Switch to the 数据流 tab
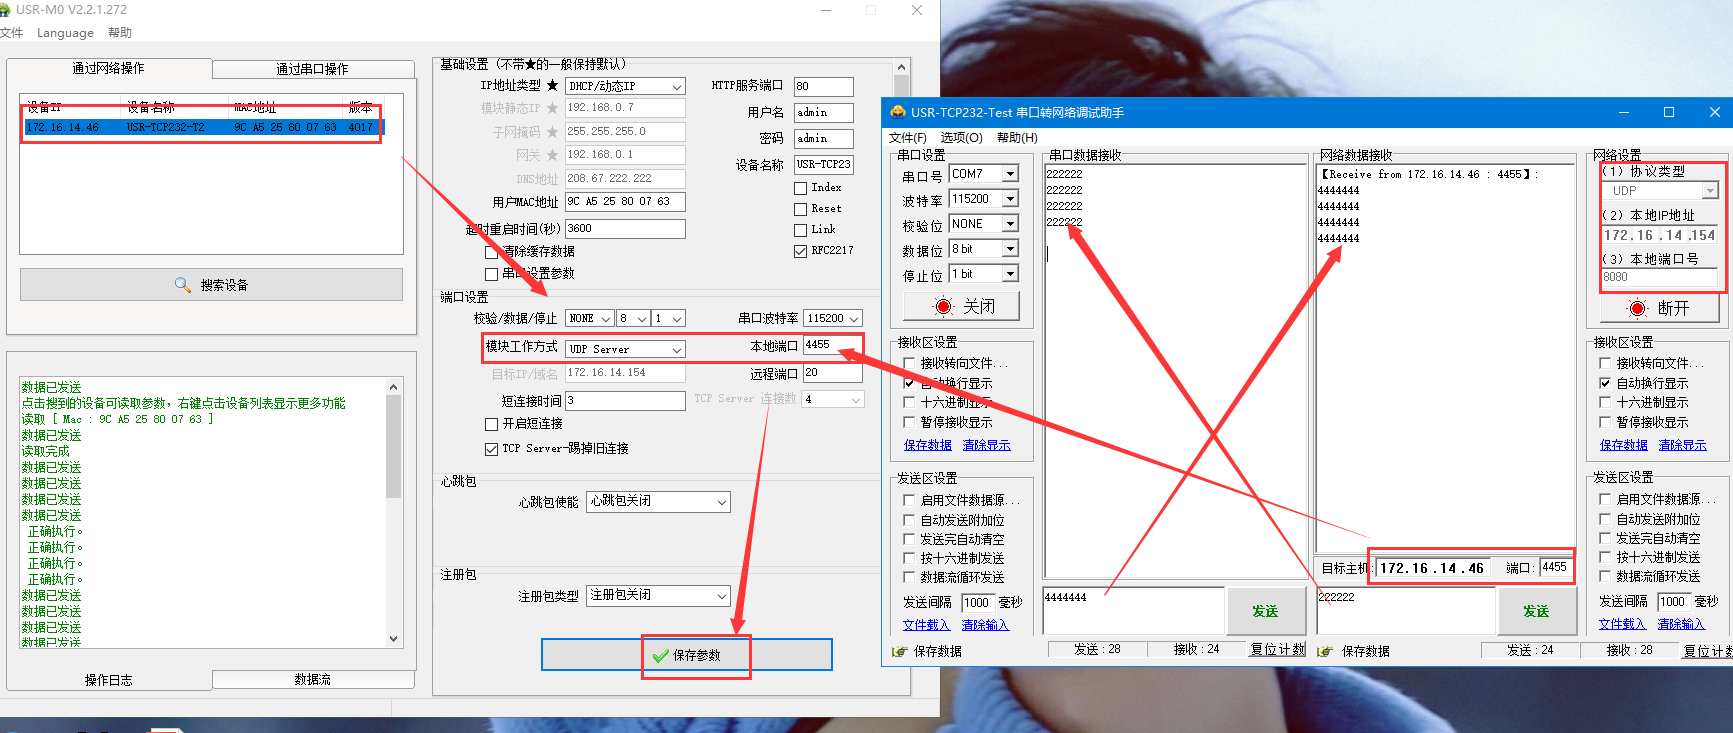 click(x=313, y=680)
